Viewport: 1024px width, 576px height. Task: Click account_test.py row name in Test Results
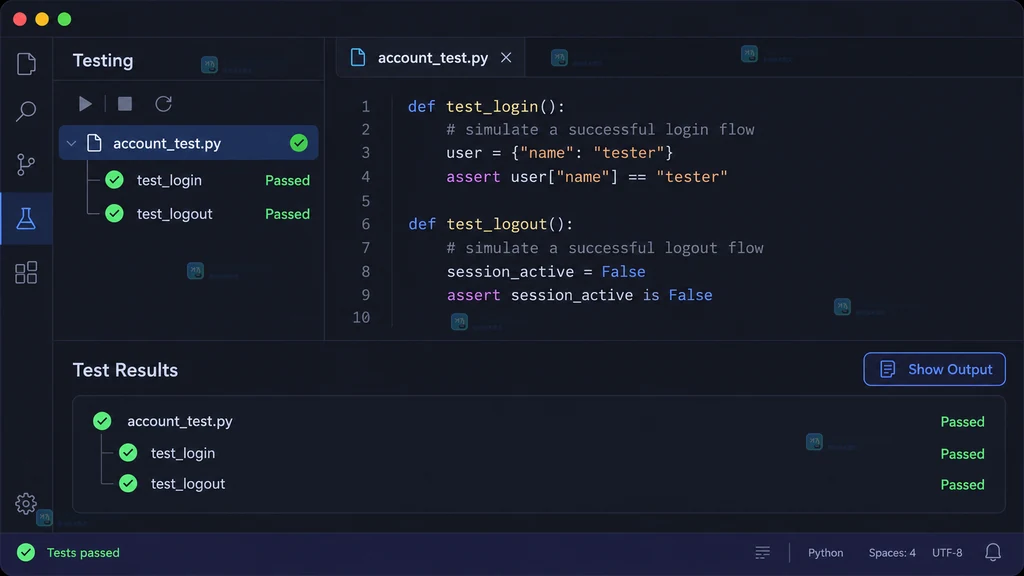coord(180,421)
